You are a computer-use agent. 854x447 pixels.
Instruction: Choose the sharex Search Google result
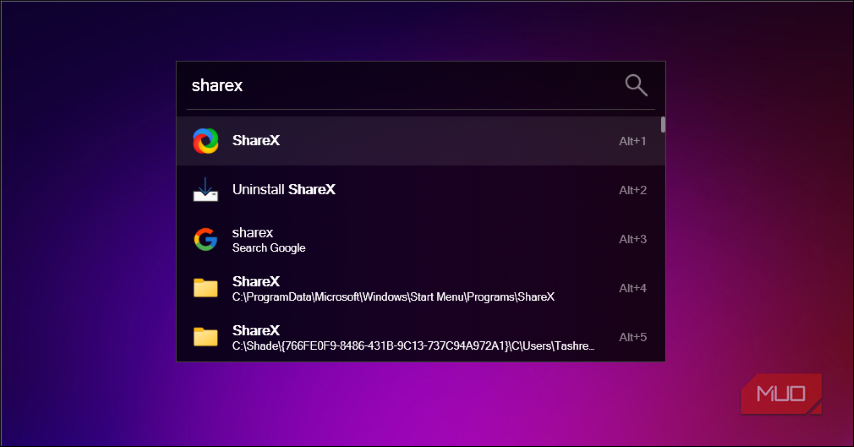[420, 239]
